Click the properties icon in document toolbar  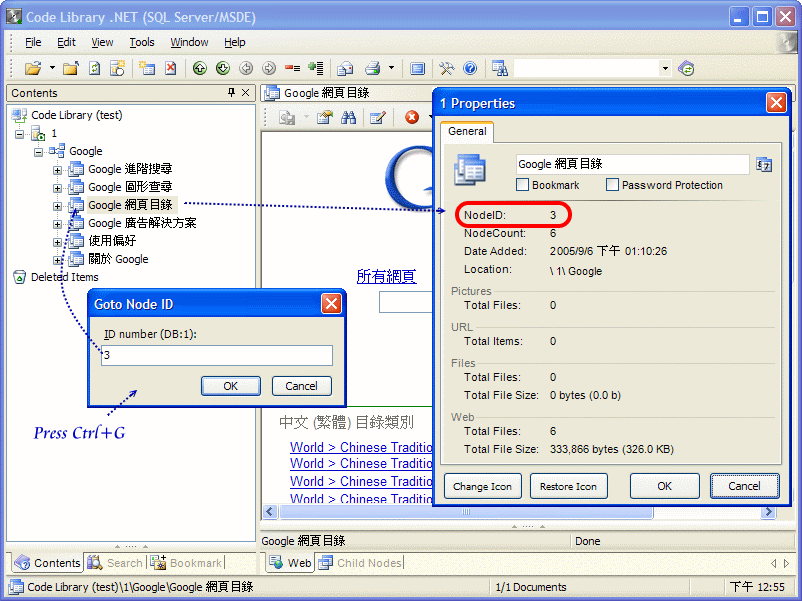click(324, 118)
